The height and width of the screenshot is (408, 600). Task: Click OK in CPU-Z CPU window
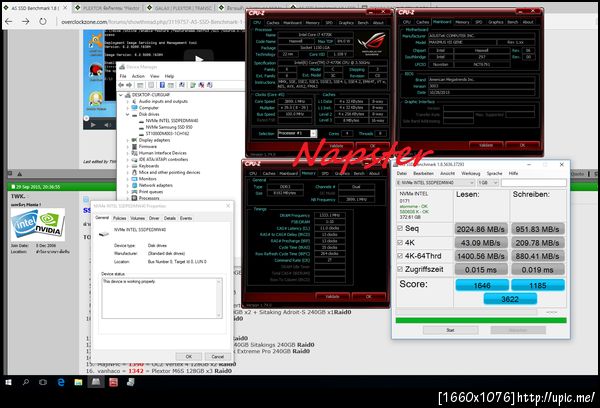coord(372,146)
